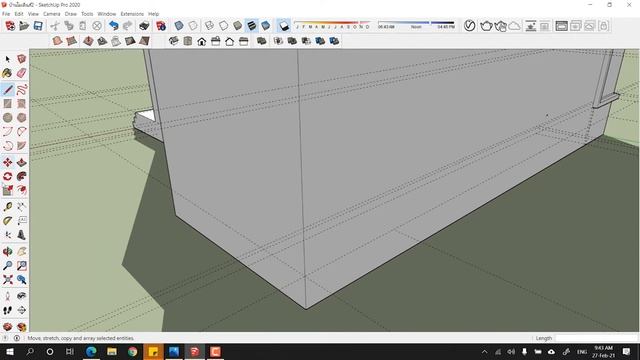The width and height of the screenshot is (640, 360).
Task: Select the Rotate tool
Action: [8, 176]
